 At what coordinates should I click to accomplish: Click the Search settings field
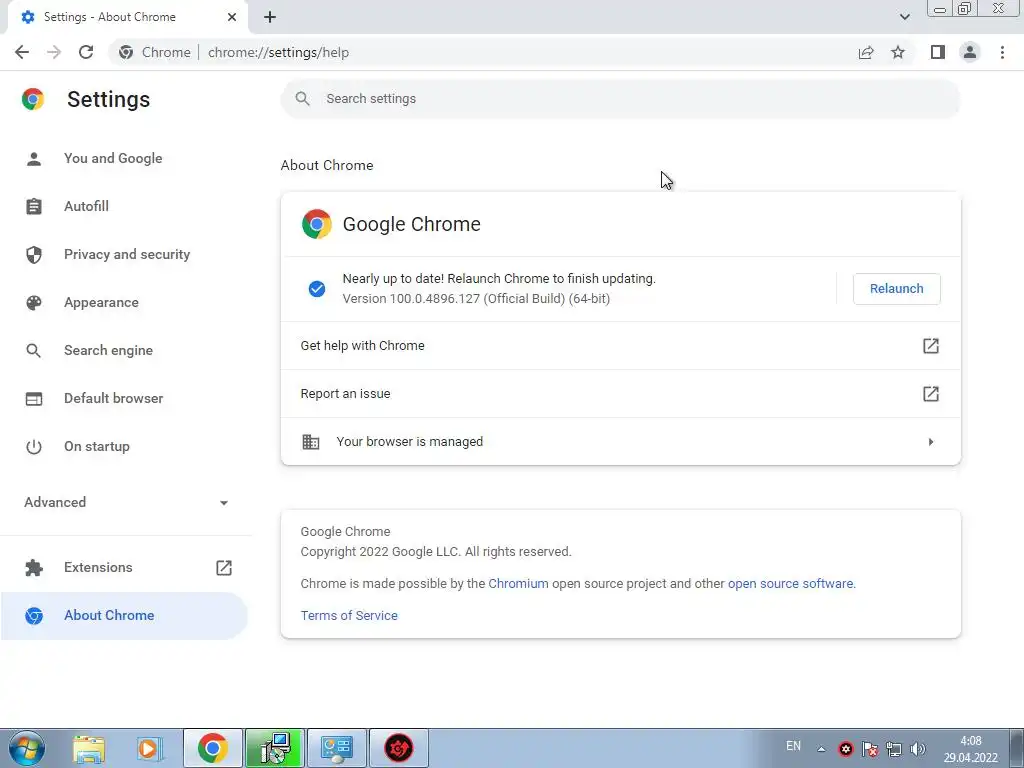pyautogui.click(x=620, y=99)
